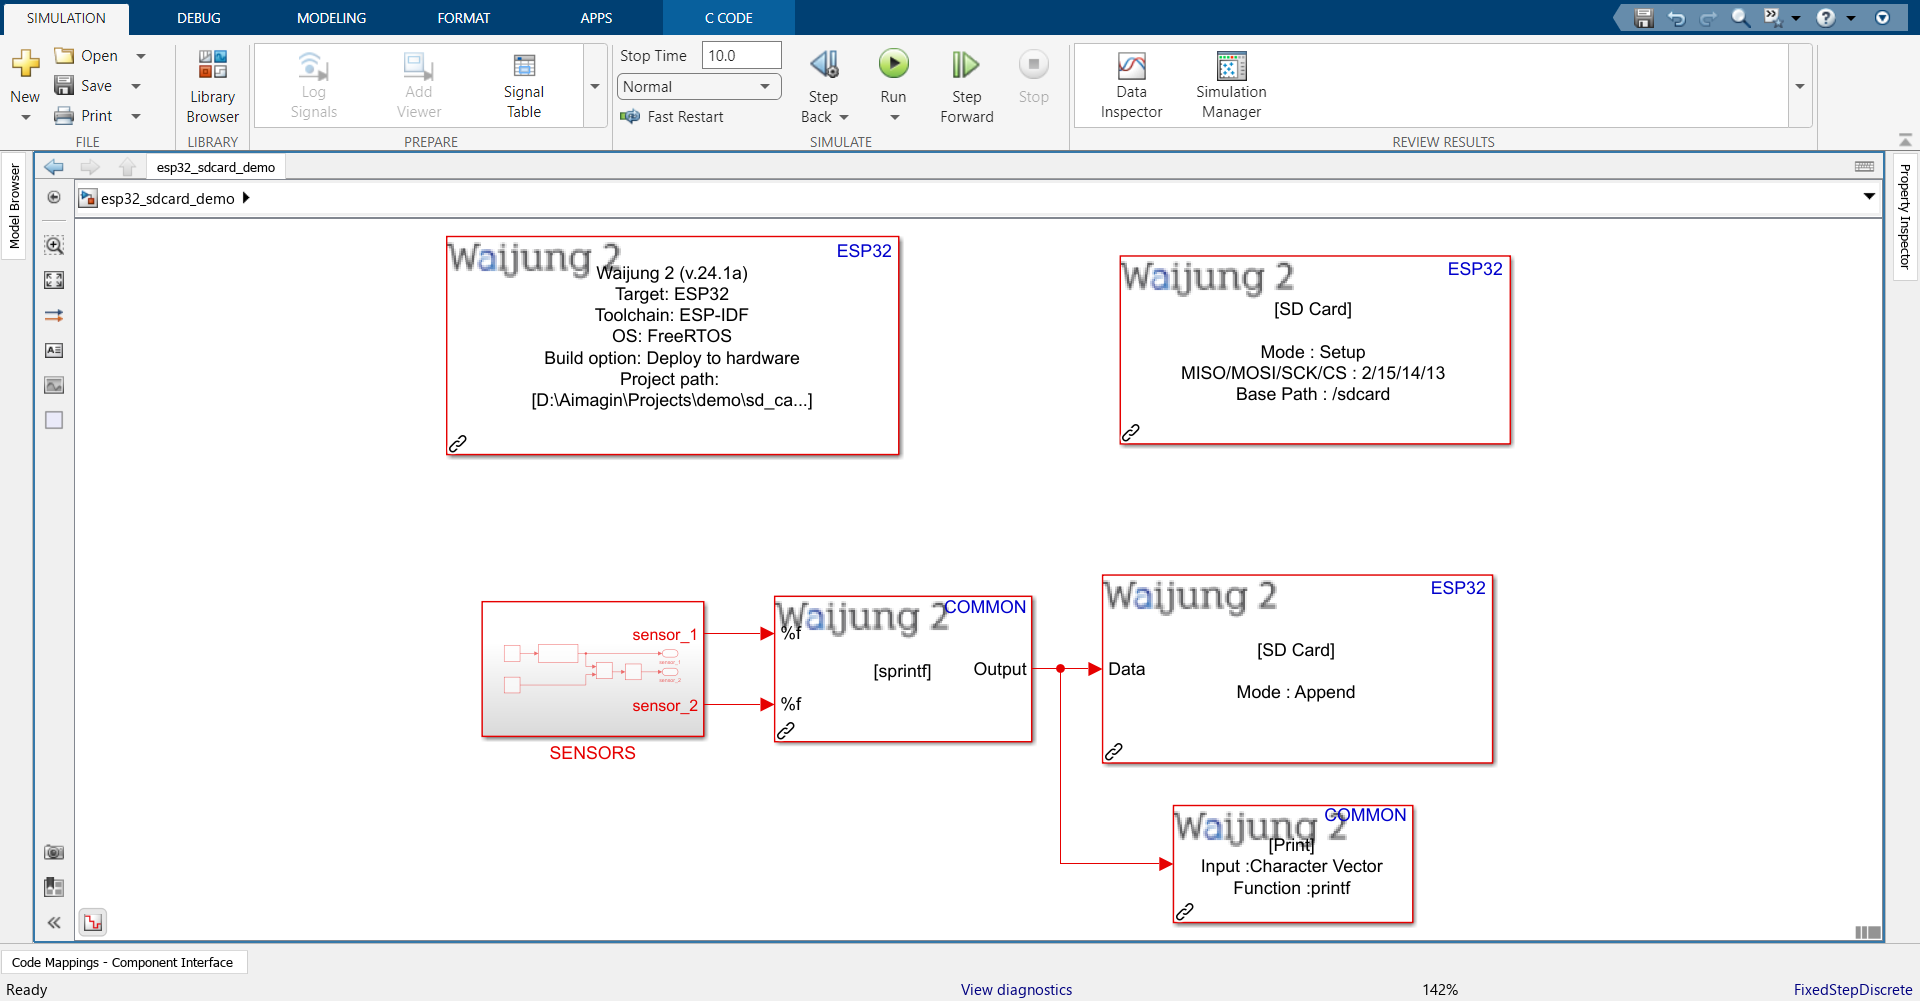Switch to the MODELING tab
Image resolution: width=1920 pixels, height=1001 pixels.
pos(331,18)
